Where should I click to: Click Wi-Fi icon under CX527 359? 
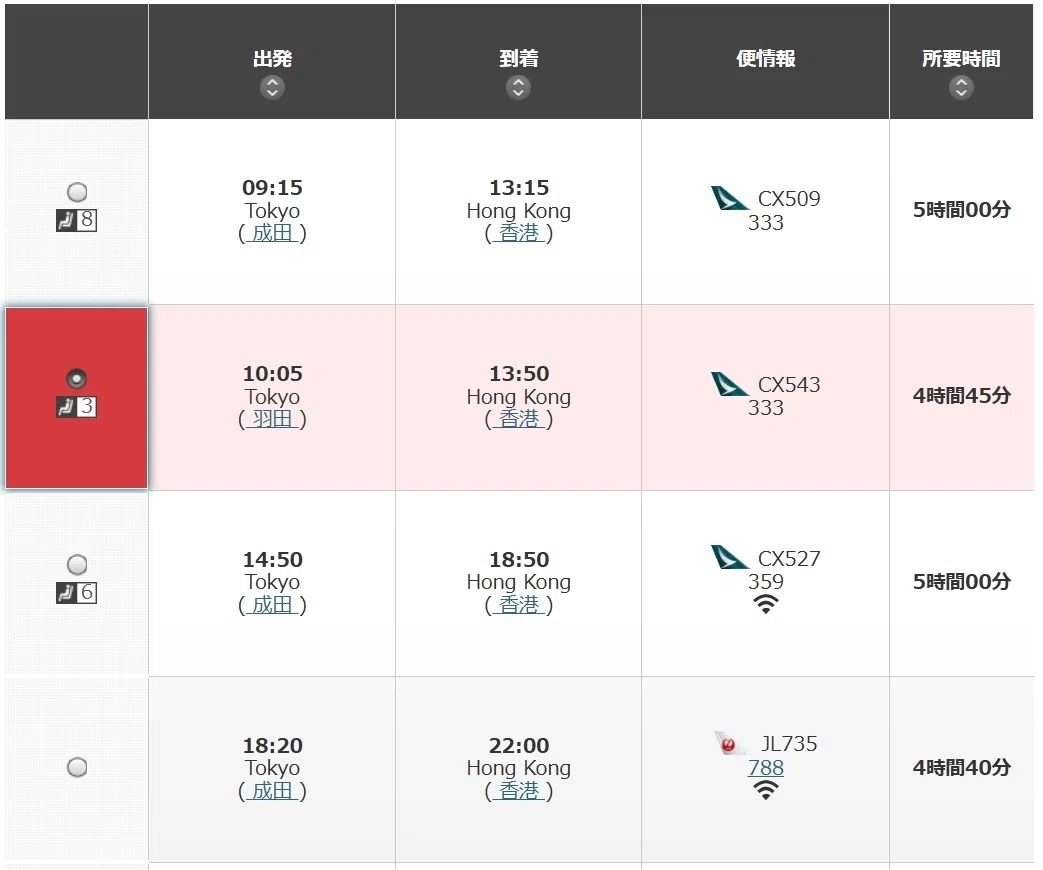click(766, 604)
